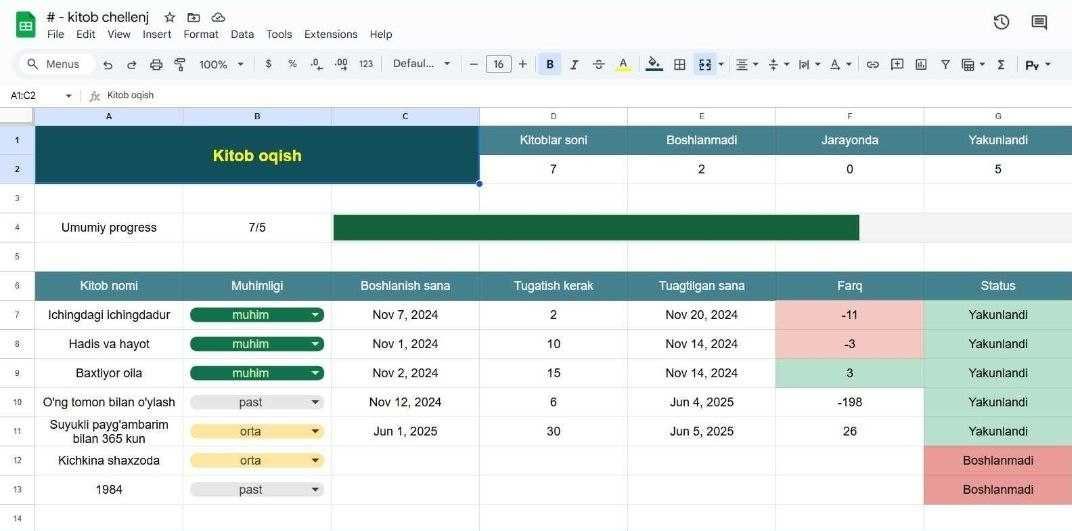This screenshot has height=531, width=1072.
Task: Open the borders tool
Action: 680,64
